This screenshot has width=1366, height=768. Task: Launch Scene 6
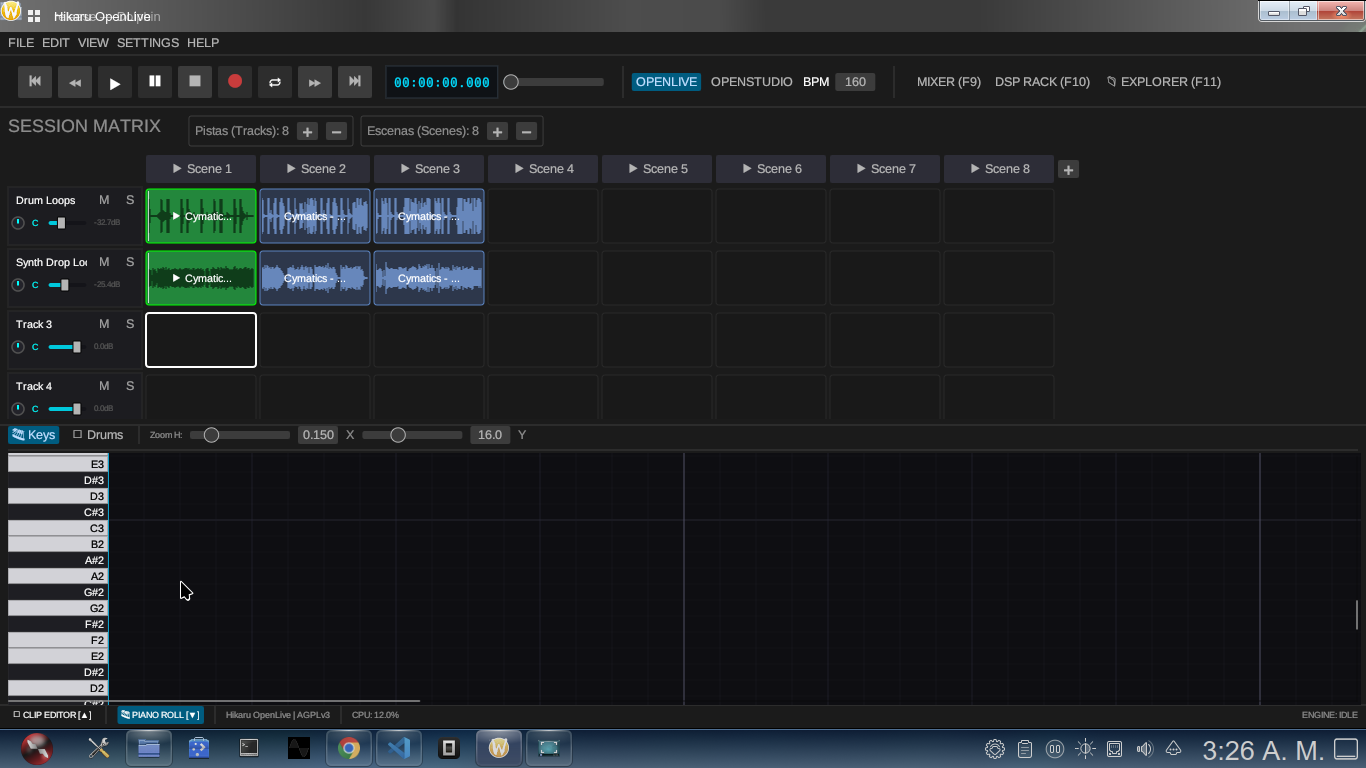(x=771, y=169)
